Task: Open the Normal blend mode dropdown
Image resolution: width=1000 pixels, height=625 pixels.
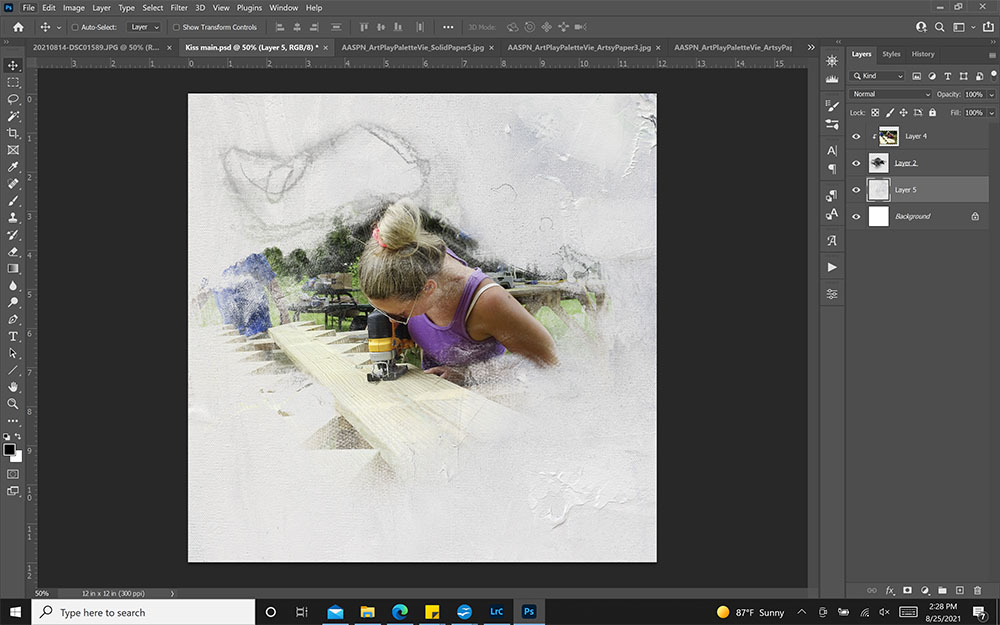Action: click(890, 94)
